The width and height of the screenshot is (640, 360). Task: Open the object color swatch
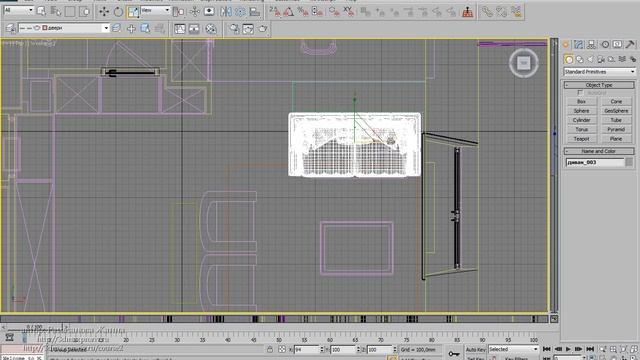629,162
